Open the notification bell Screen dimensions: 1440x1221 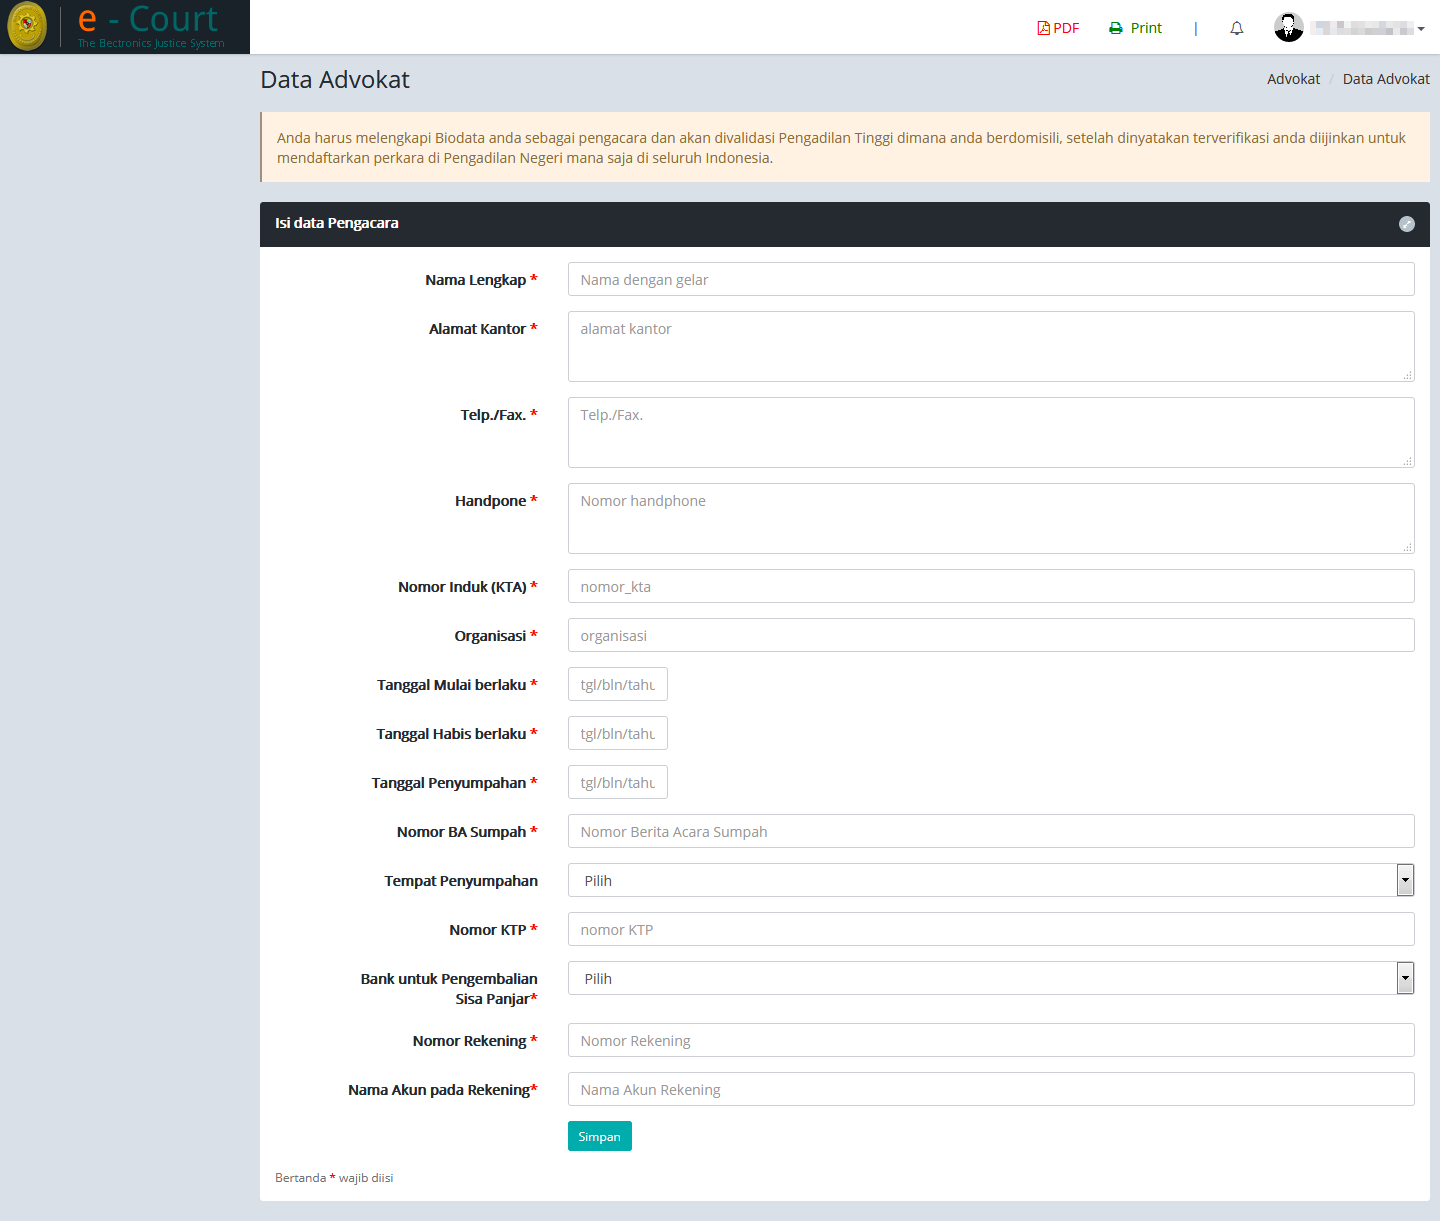1237,28
